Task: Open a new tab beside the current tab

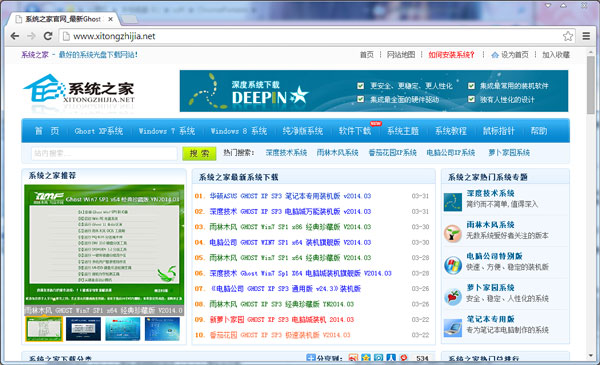Action: point(129,19)
